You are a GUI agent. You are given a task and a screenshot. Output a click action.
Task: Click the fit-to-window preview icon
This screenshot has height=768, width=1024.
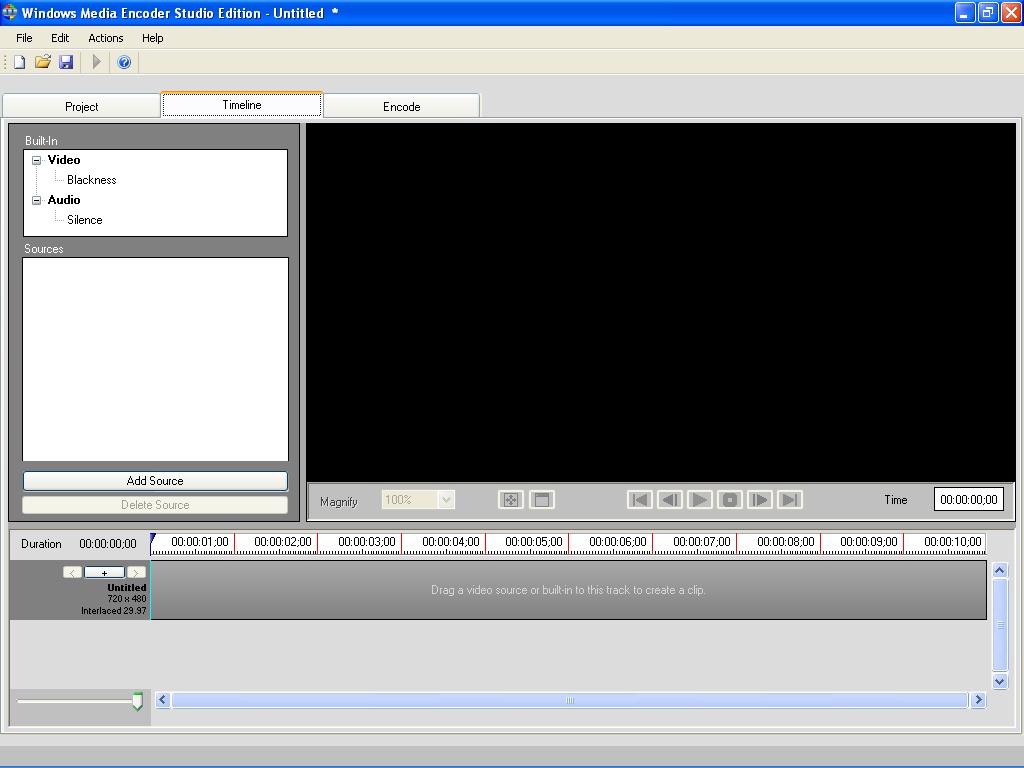tap(511, 500)
